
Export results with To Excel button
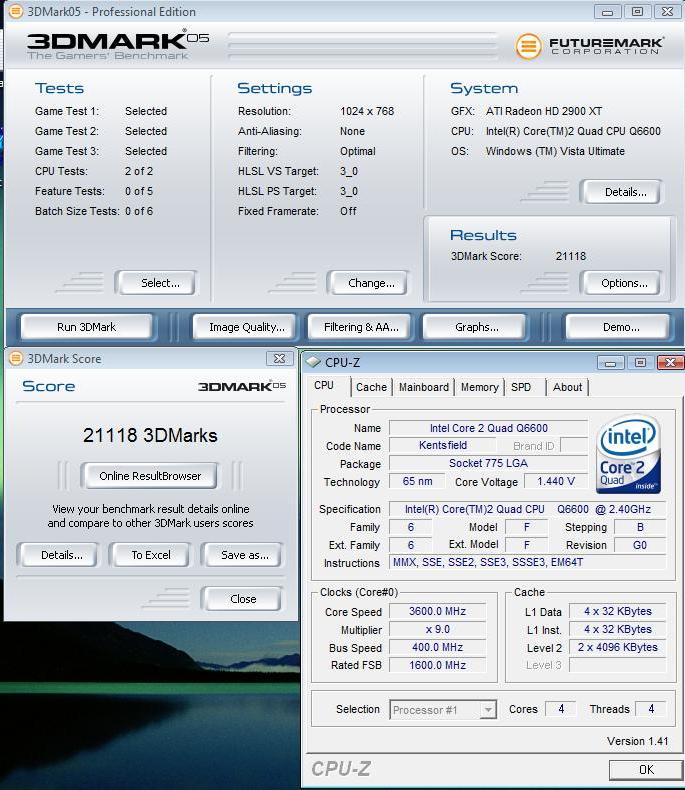pyautogui.click(x=151, y=555)
